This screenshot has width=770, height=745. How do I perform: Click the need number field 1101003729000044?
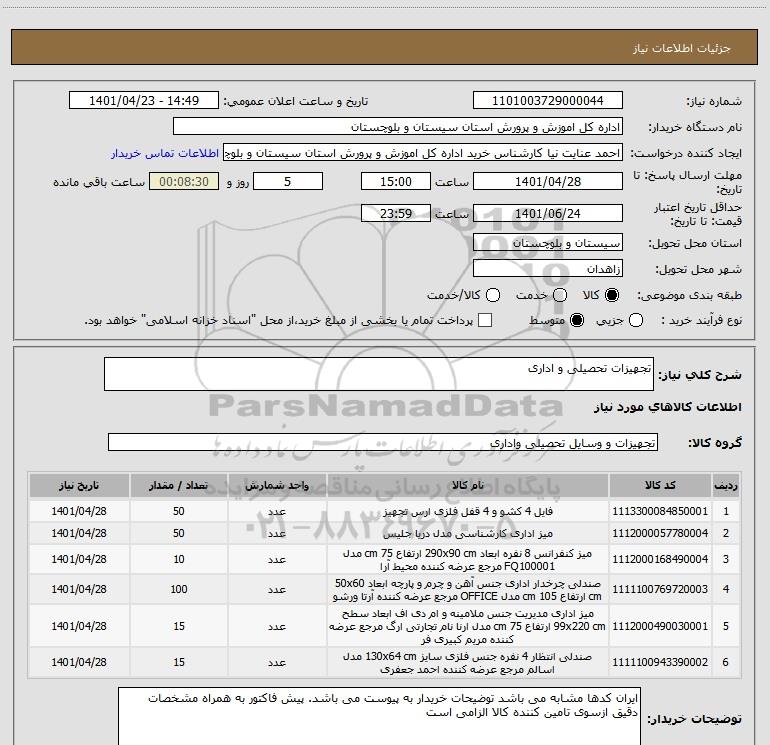tap(548, 101)
